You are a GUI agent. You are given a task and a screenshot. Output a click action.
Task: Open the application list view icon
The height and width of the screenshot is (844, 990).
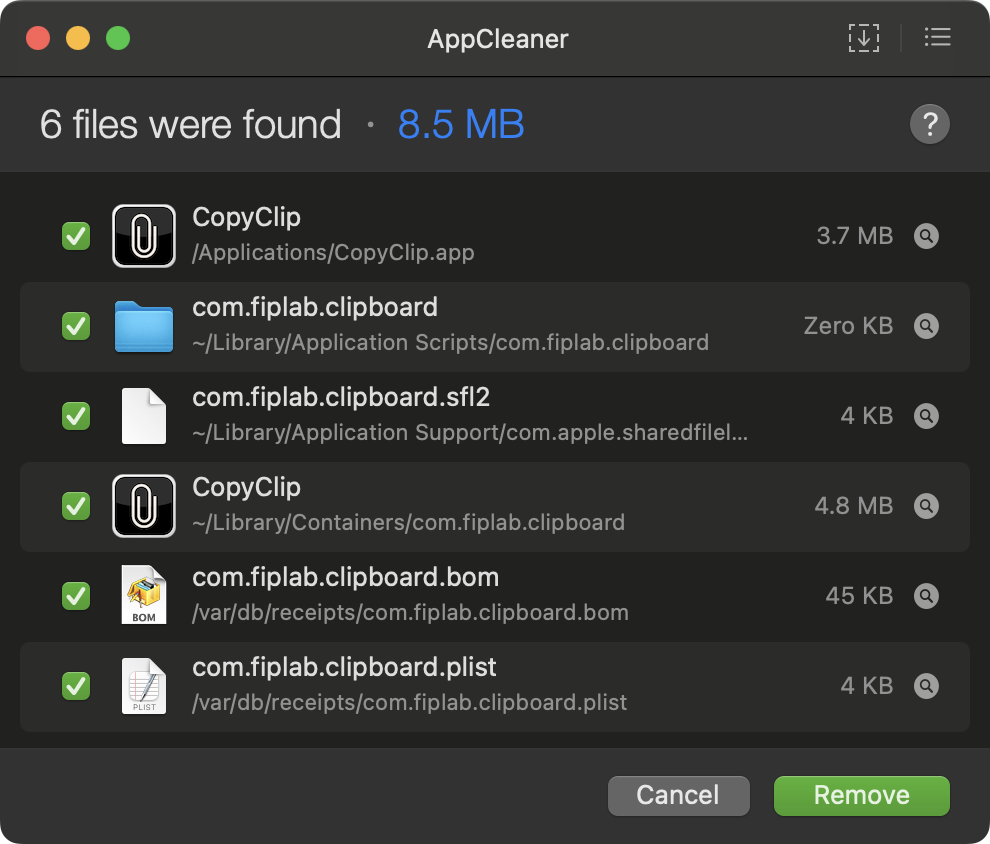tap(937, 38)
